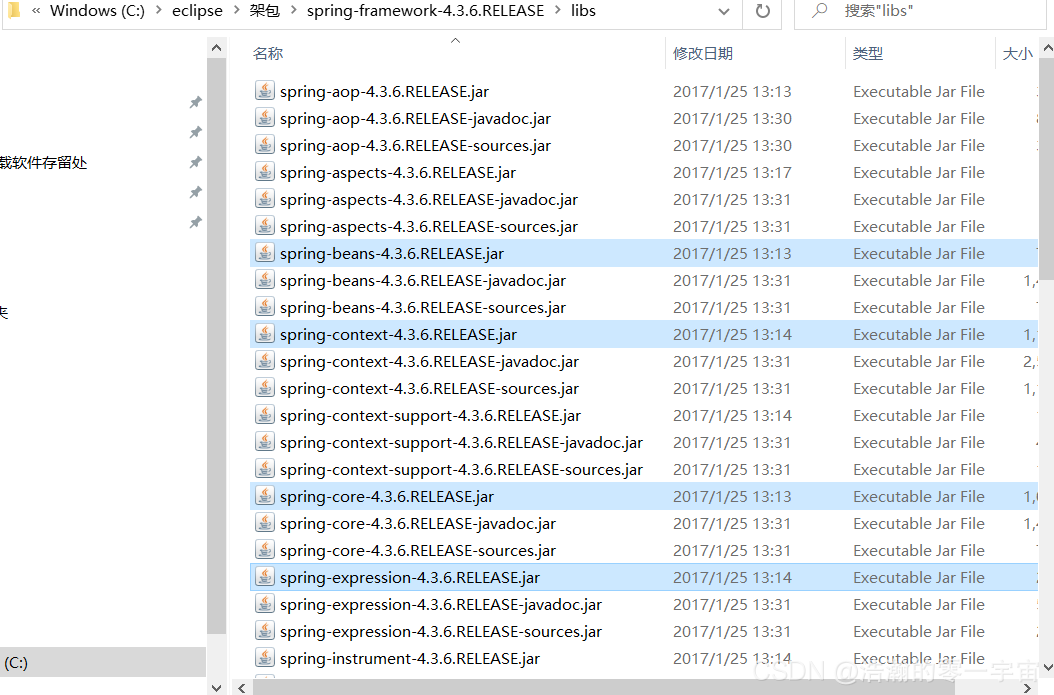
Task: Refresh the libs folder view
Action: point(762,11)
